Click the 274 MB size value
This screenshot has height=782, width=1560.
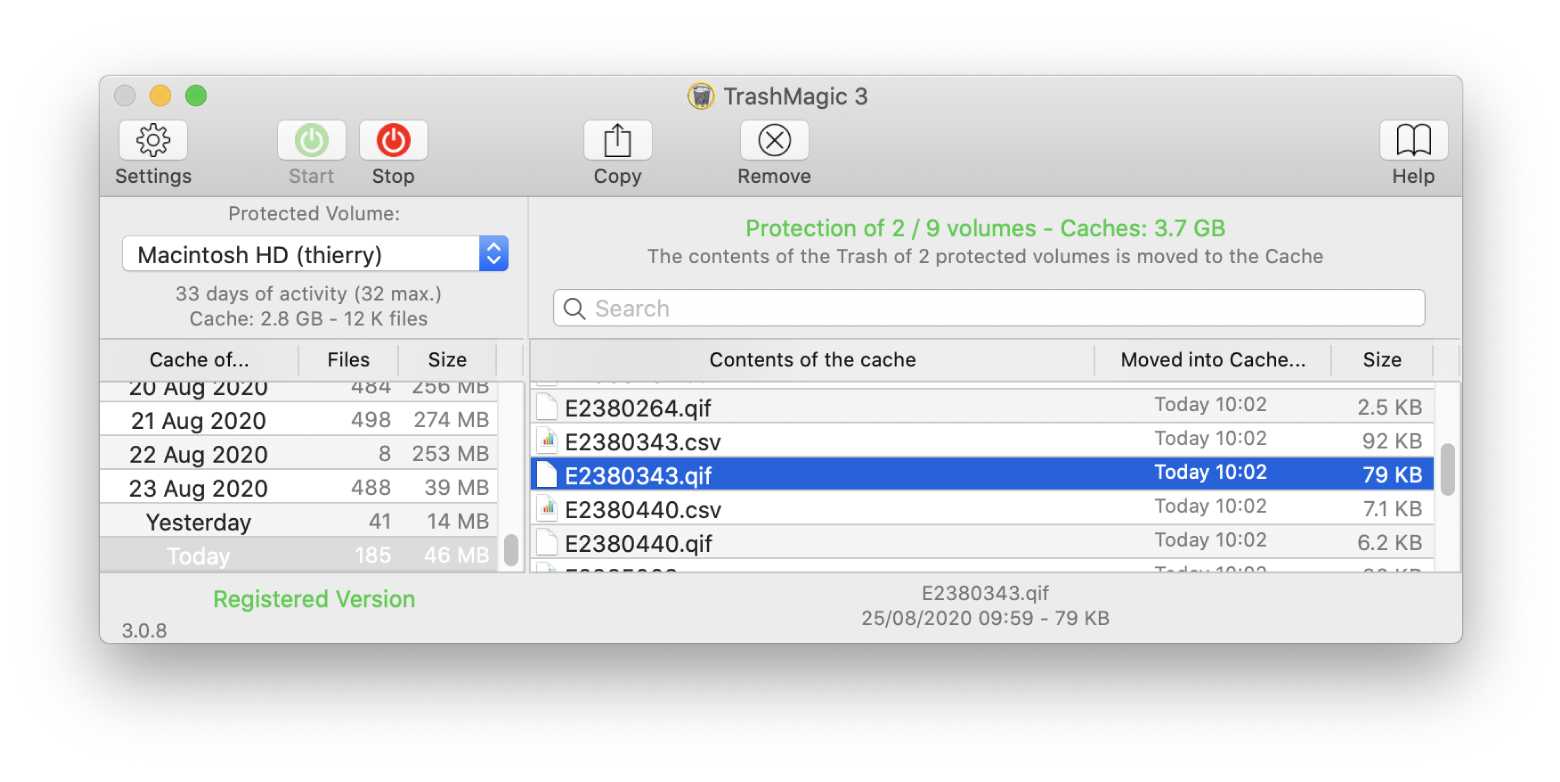451,420
